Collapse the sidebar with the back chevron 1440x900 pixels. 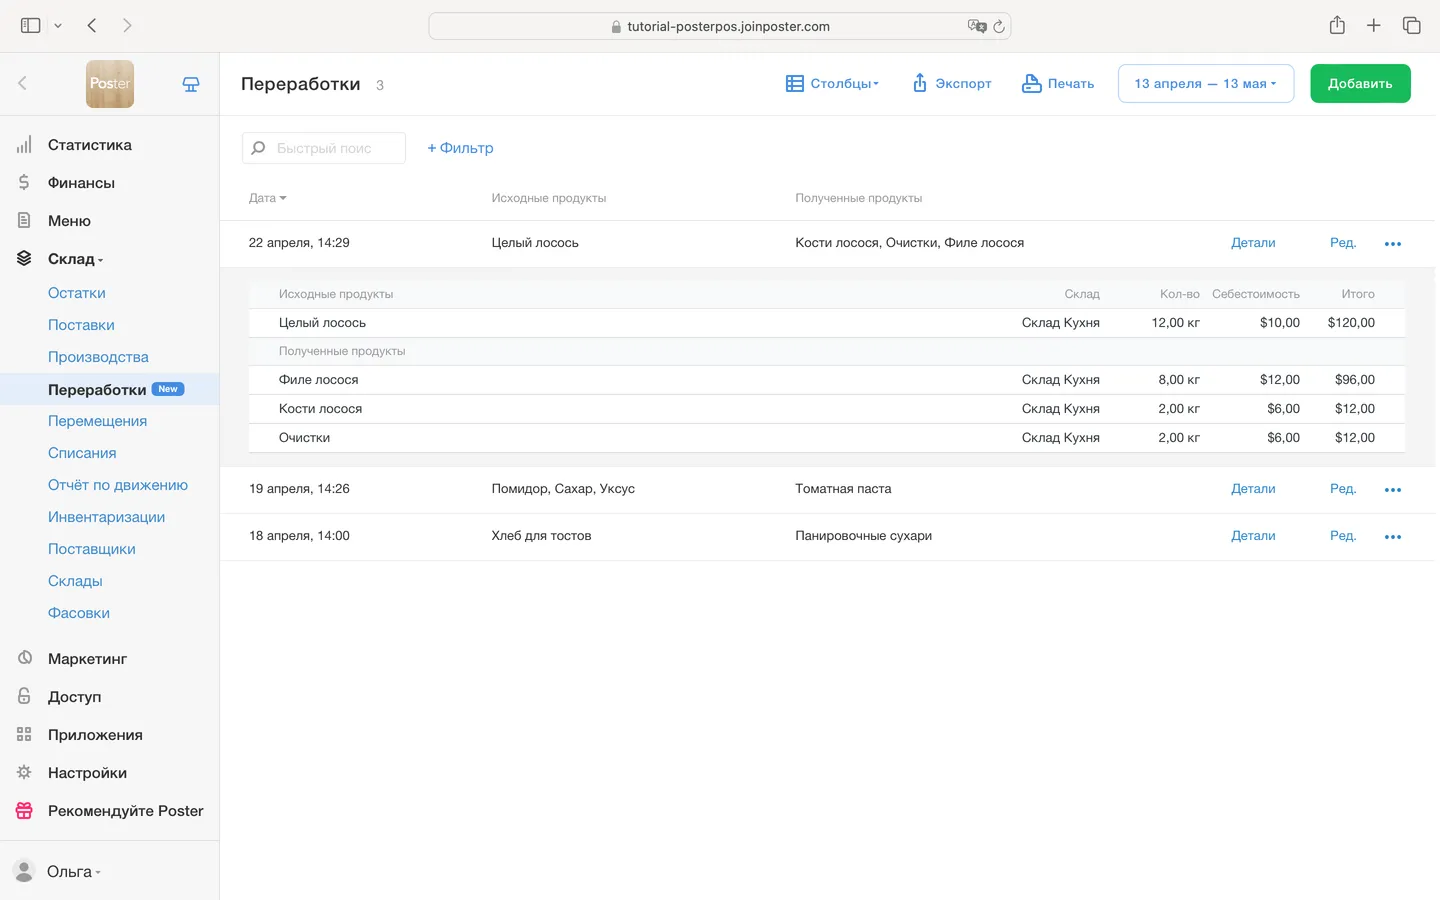[x=23, y=84]
